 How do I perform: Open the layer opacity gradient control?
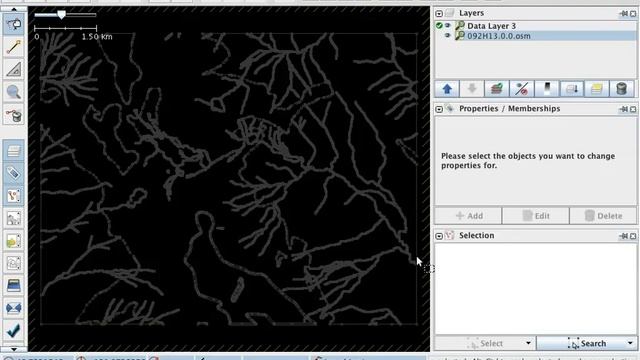(x=547, y=89)
